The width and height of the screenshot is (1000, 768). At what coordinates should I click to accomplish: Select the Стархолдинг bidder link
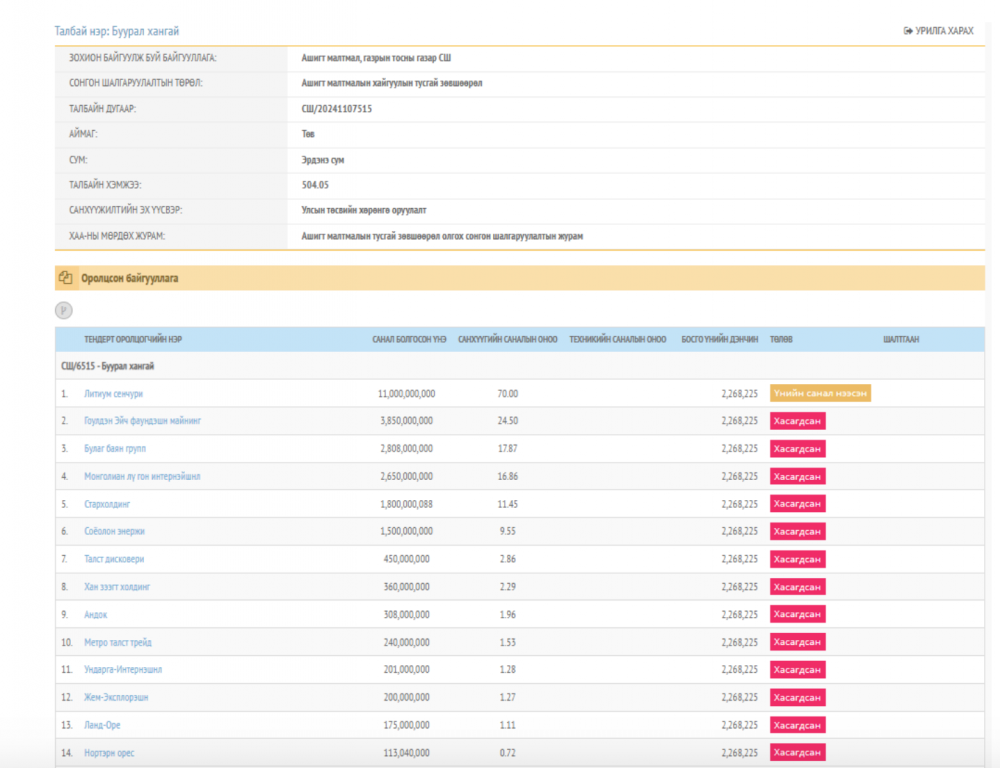(107, 504)
